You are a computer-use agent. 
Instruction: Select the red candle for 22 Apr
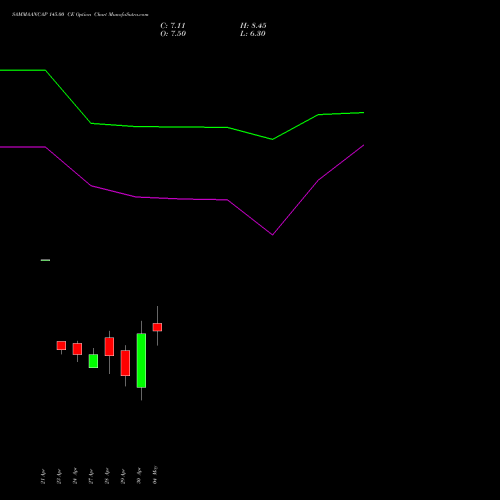(61, 345)
